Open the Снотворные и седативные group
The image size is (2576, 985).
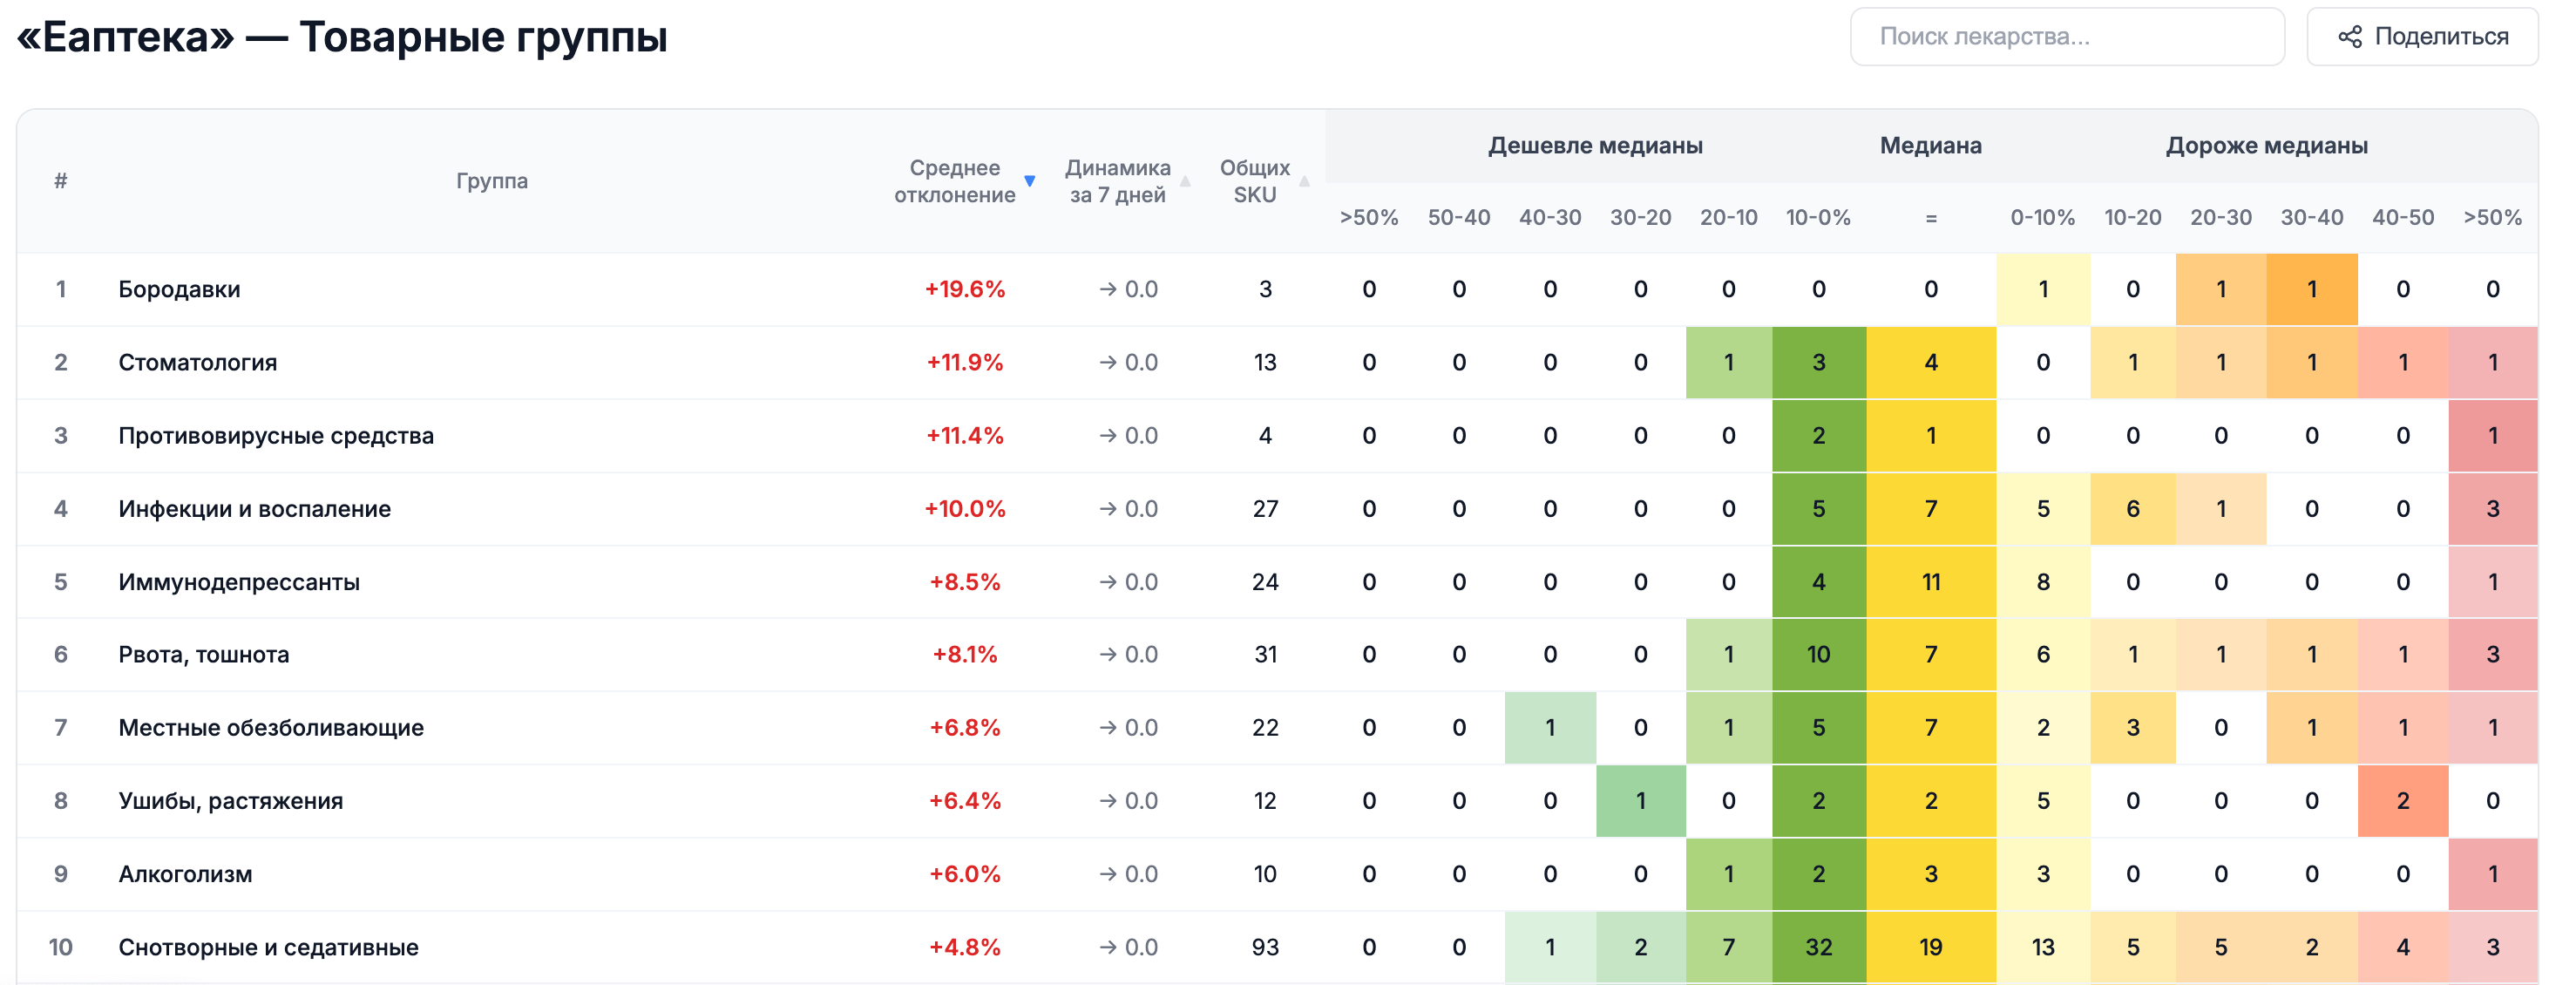268,947
